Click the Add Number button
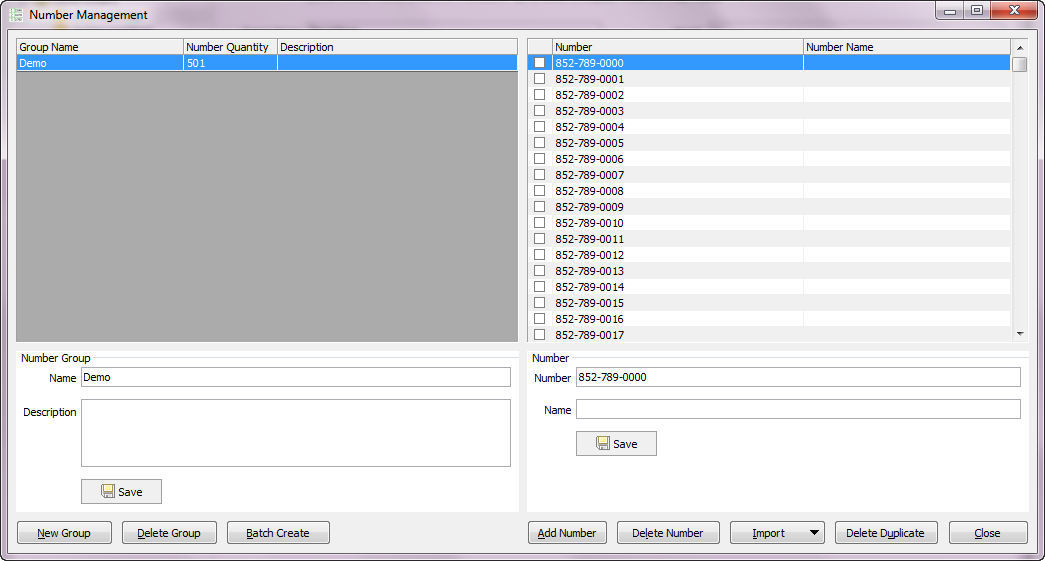 coord(567,533)
